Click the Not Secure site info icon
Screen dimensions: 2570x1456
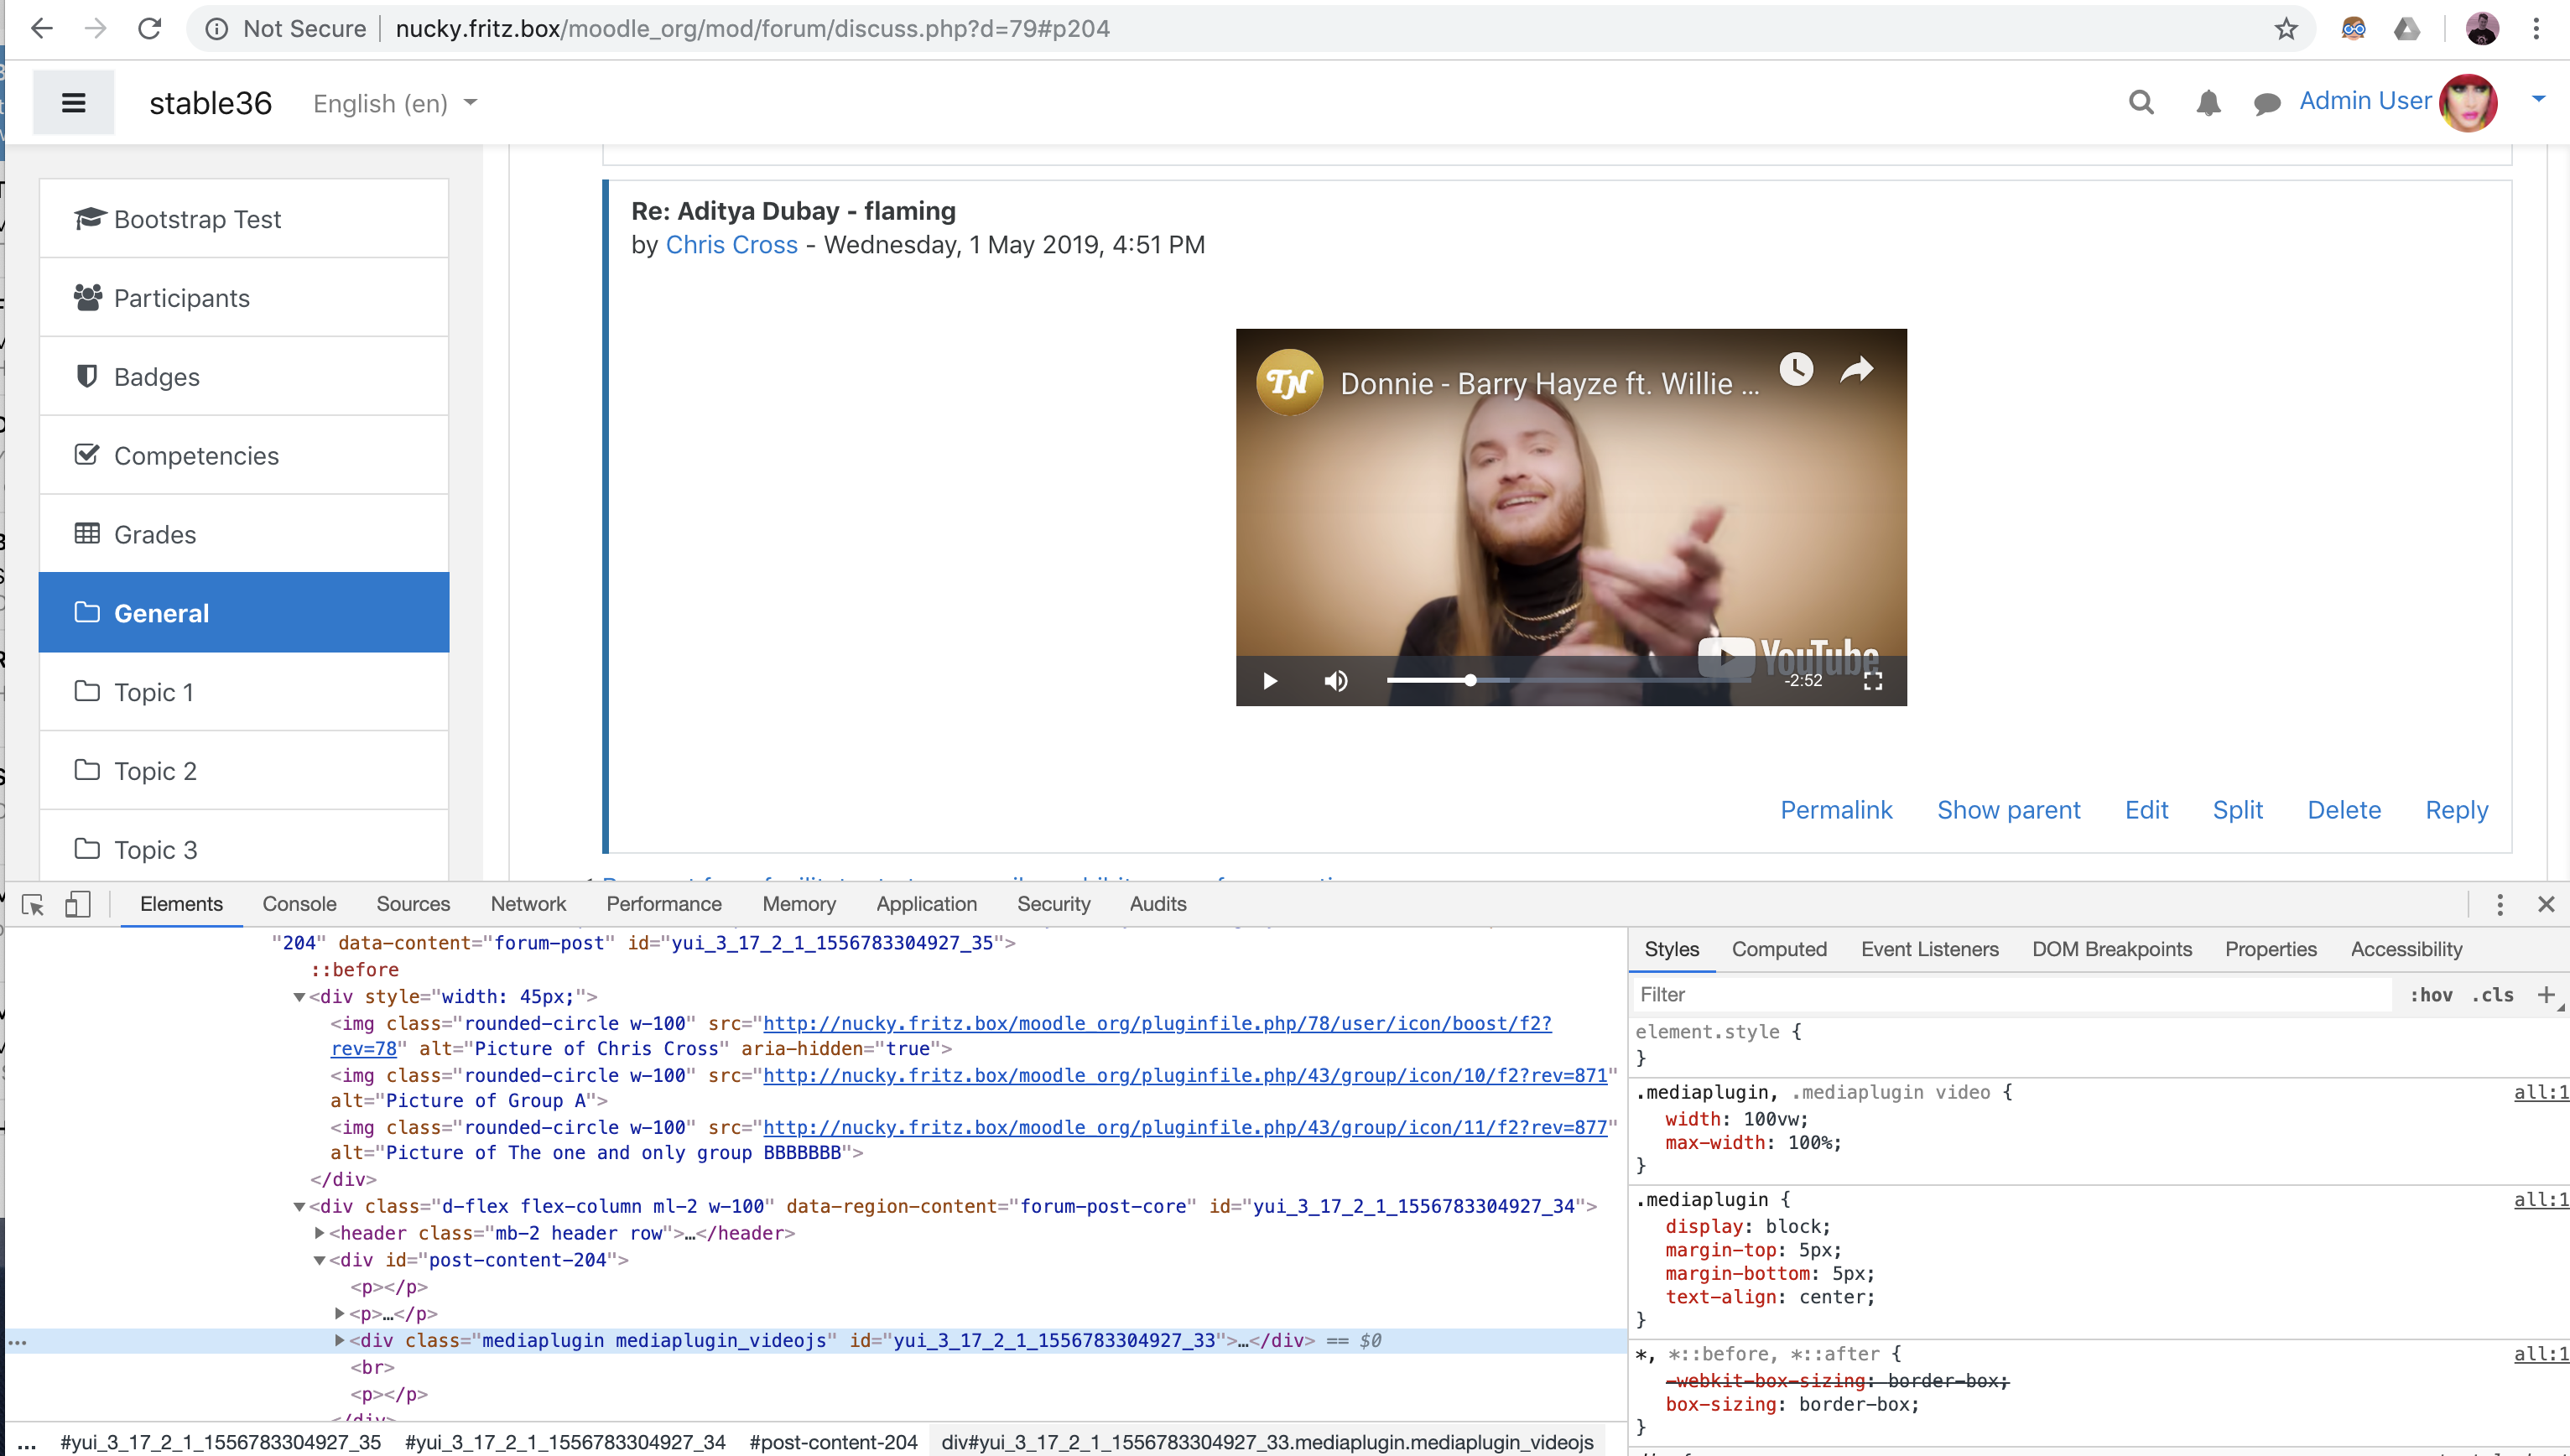[x=216, y=29]
